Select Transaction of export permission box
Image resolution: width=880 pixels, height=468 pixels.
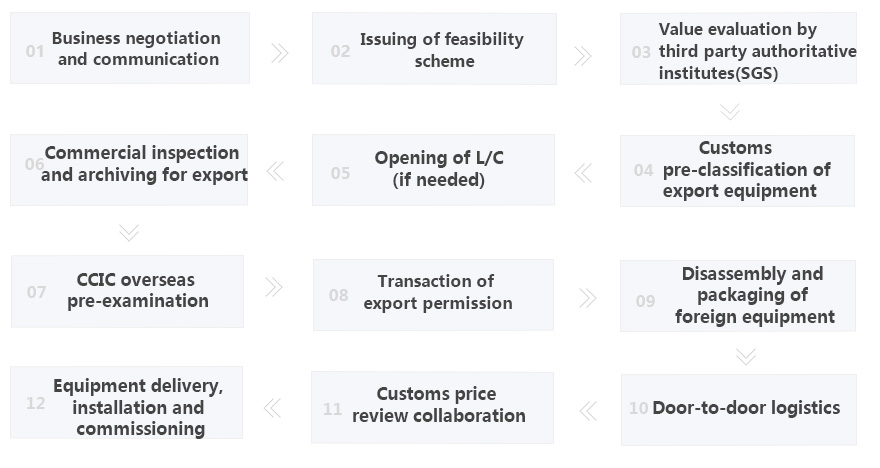tap(433, 293)
